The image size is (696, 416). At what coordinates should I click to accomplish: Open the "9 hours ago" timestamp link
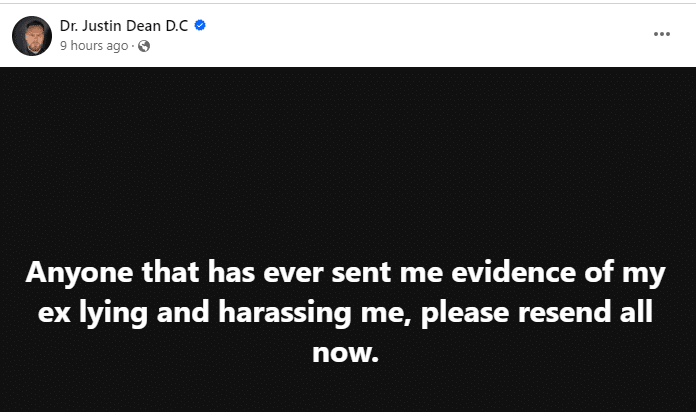point(93,46)
